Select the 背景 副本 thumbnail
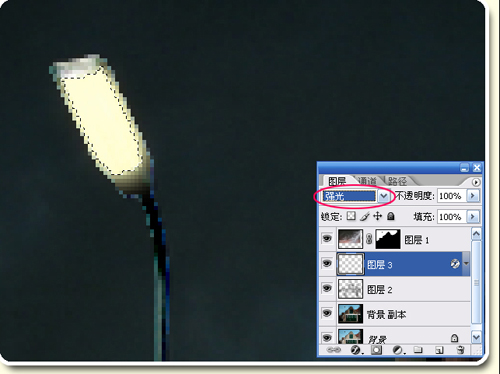The width and height of the screenshot is (500, 374). click(350, 313)
